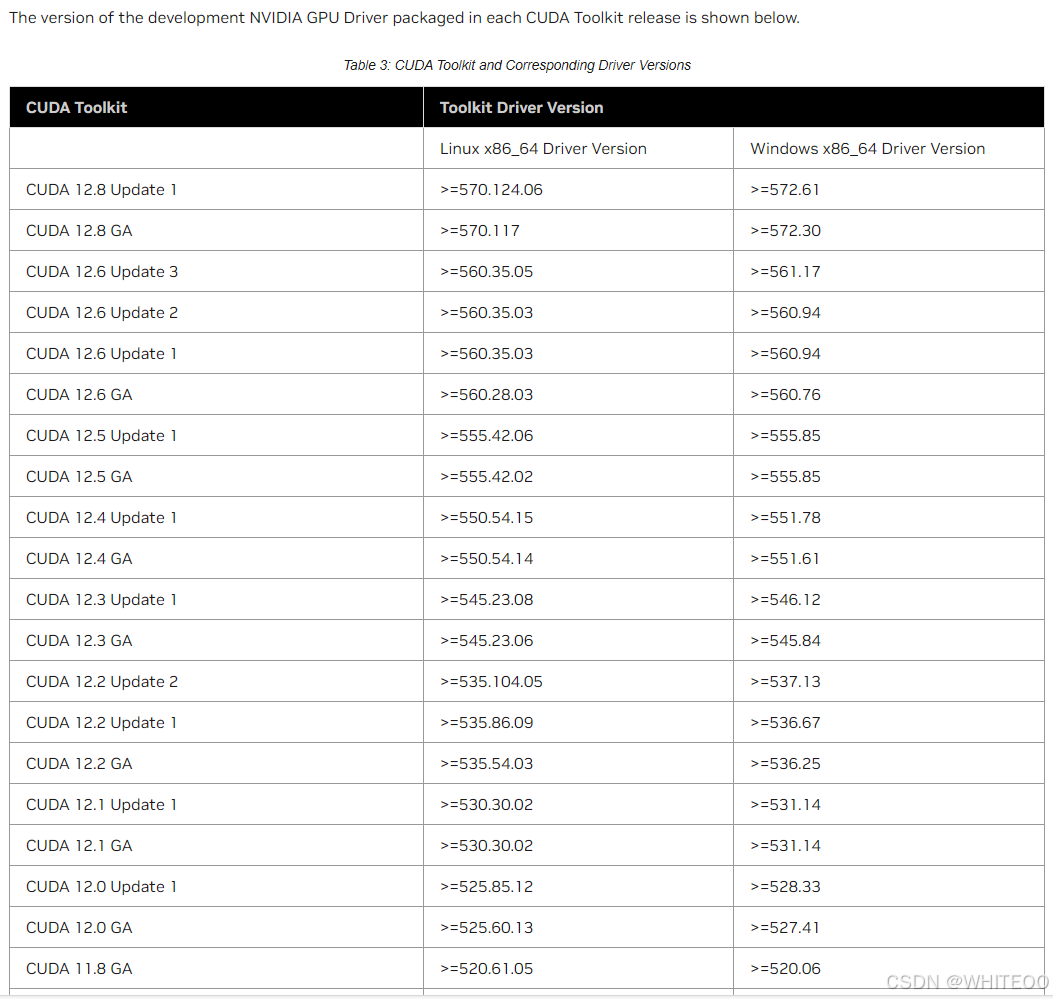Click the value '>=561.17'
The image size is (1053, 999).
(785, 271)
